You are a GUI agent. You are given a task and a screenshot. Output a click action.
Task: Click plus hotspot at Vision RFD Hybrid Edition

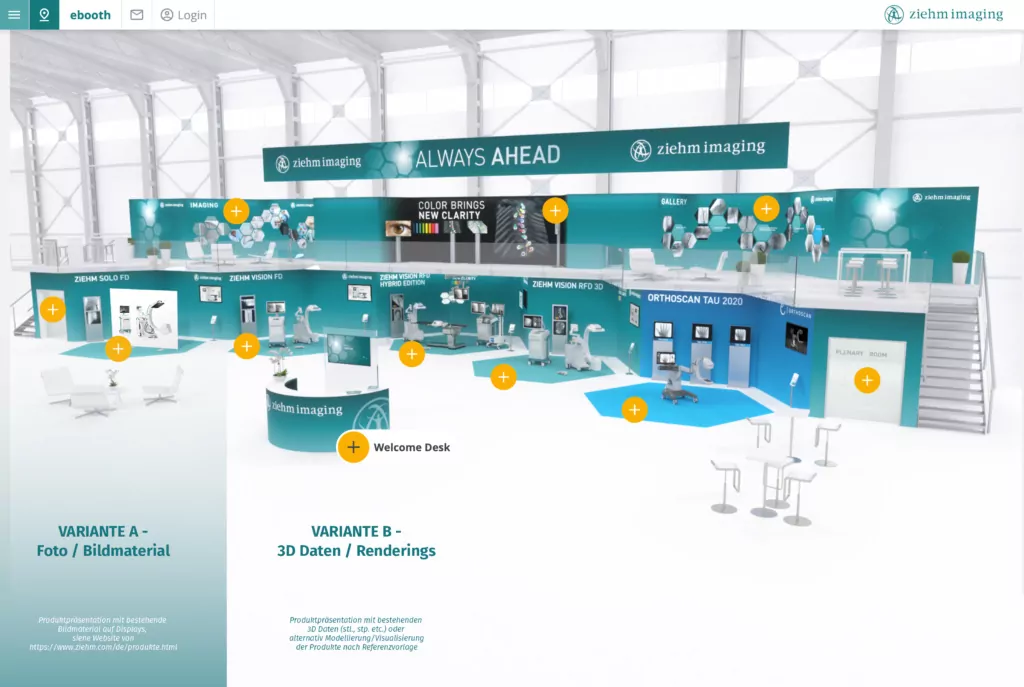point(411,354)
